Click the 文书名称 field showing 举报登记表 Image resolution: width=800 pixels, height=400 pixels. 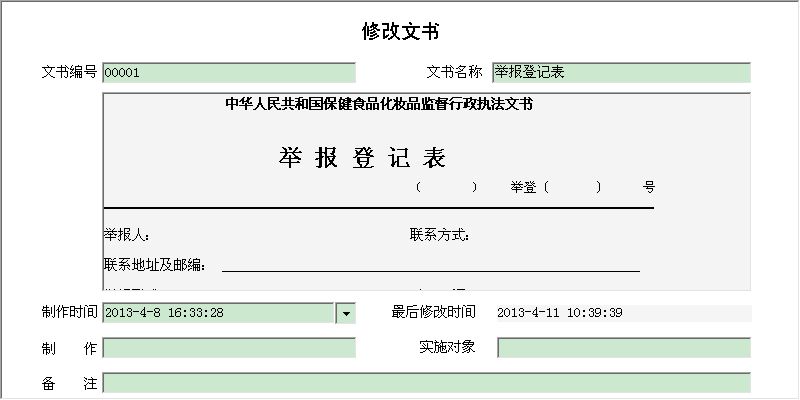click(x=621, y=72)
